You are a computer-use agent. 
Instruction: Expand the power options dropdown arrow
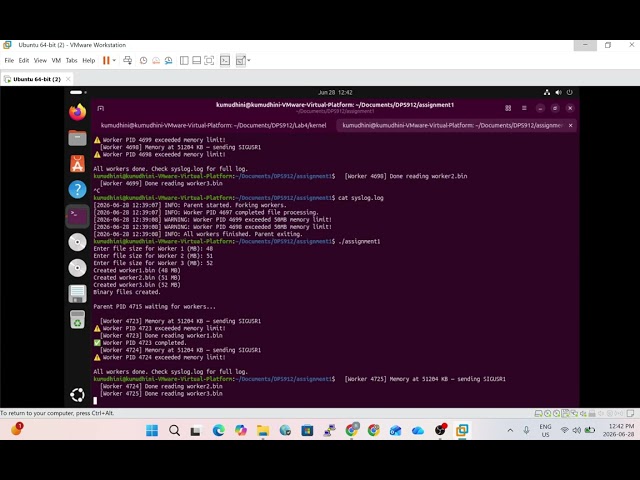114,60
